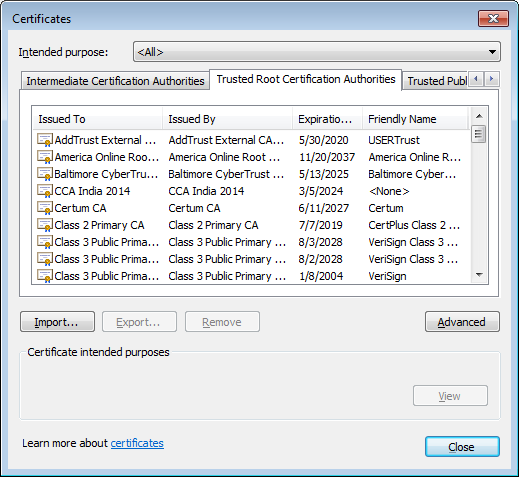Open the Advanced settings button
The width and height of the screenshot is (519, 477).
pyautogui.click(x=462, y=322)
